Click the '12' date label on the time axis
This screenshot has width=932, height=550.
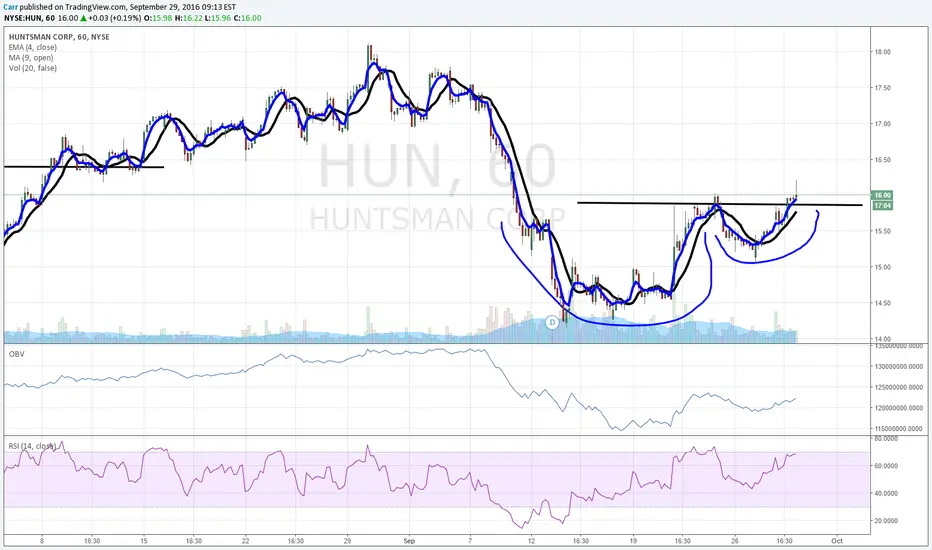coord(531,541)
